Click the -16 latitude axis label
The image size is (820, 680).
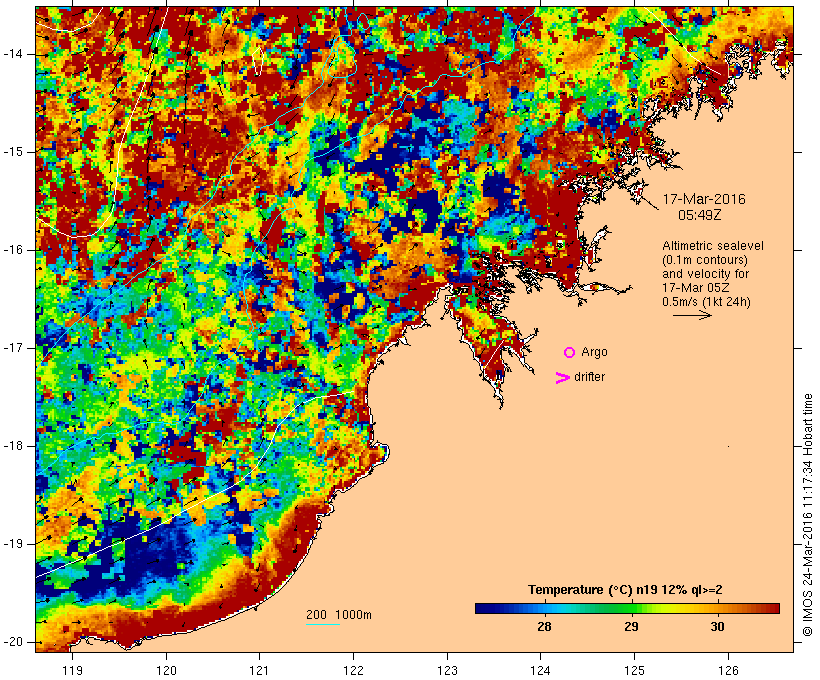pos(13,250)
